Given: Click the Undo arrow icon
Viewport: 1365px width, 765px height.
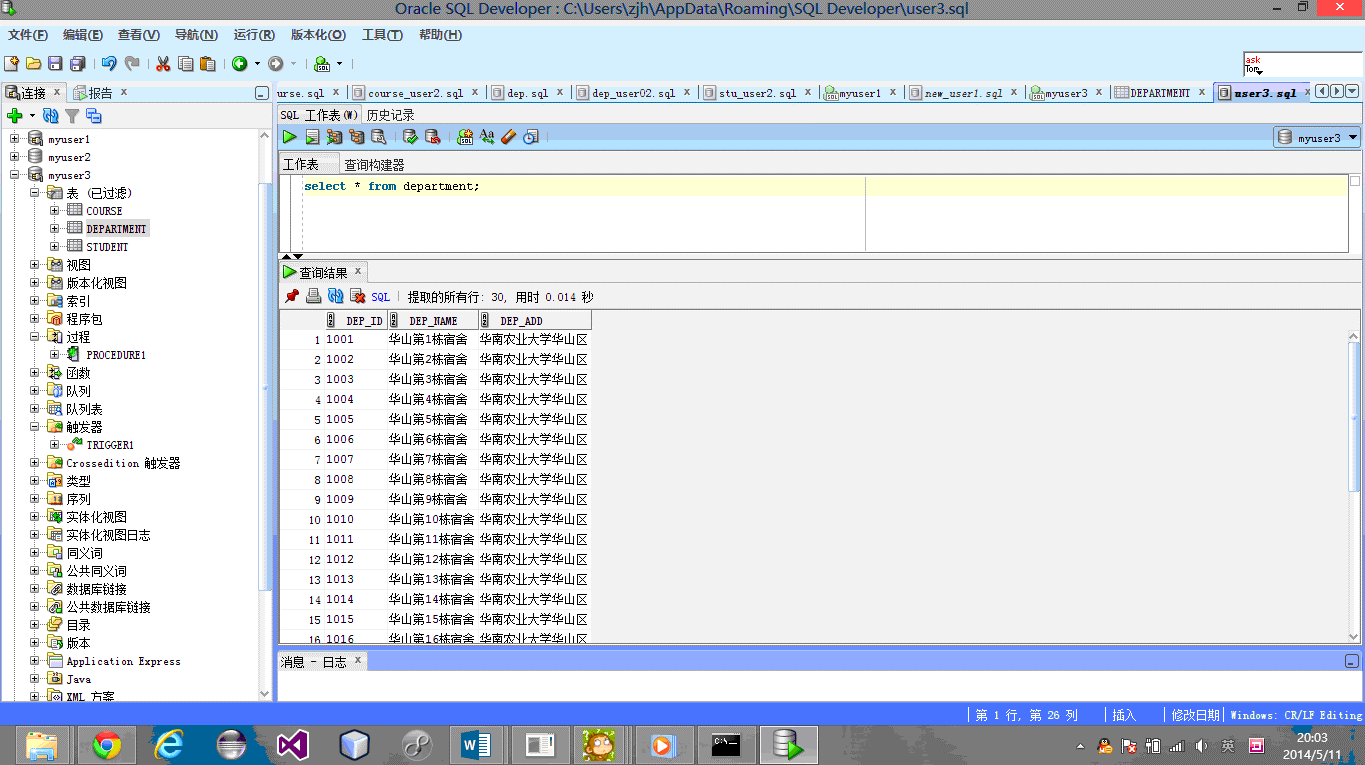Looking at the screenshot, I should click(x=109, y=64).
